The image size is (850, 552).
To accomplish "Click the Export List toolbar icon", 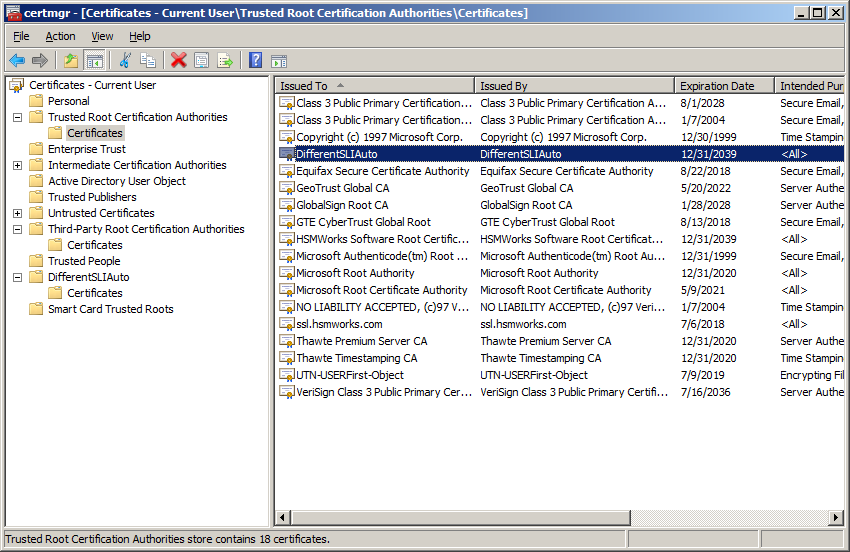I will (224, 60).
